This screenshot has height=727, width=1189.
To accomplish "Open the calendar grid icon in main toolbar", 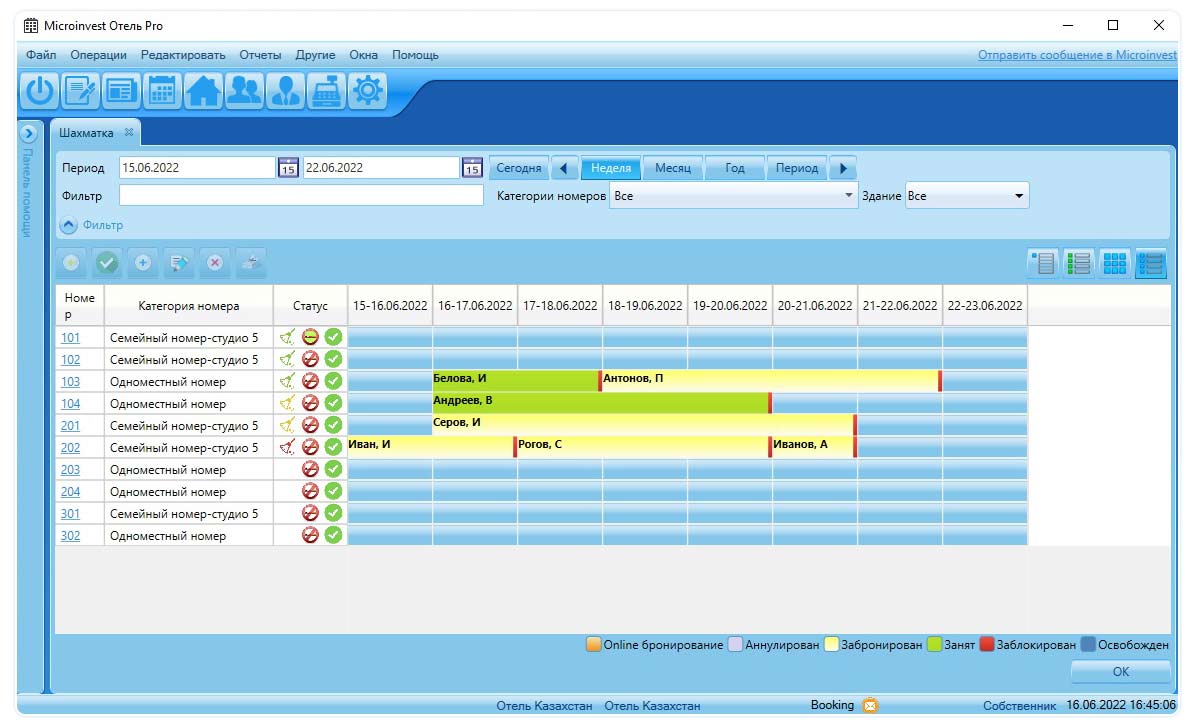I will click(162, 92).
